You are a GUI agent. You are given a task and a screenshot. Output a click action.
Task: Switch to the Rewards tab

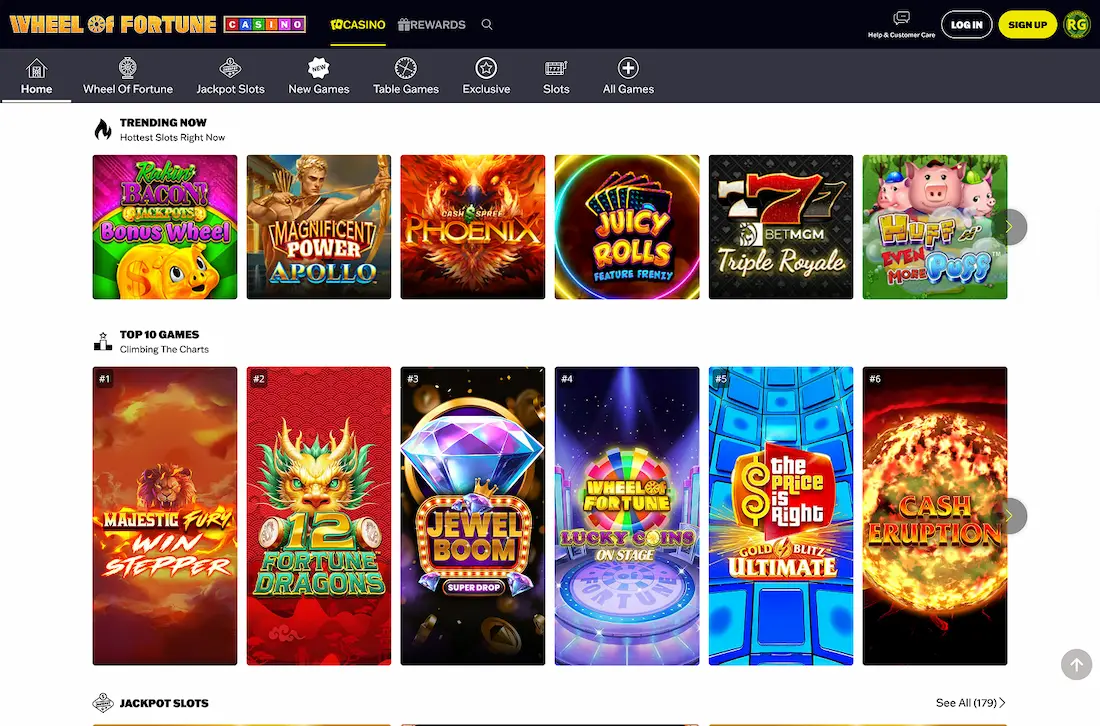pyautogui.click(x=431, y=25)
